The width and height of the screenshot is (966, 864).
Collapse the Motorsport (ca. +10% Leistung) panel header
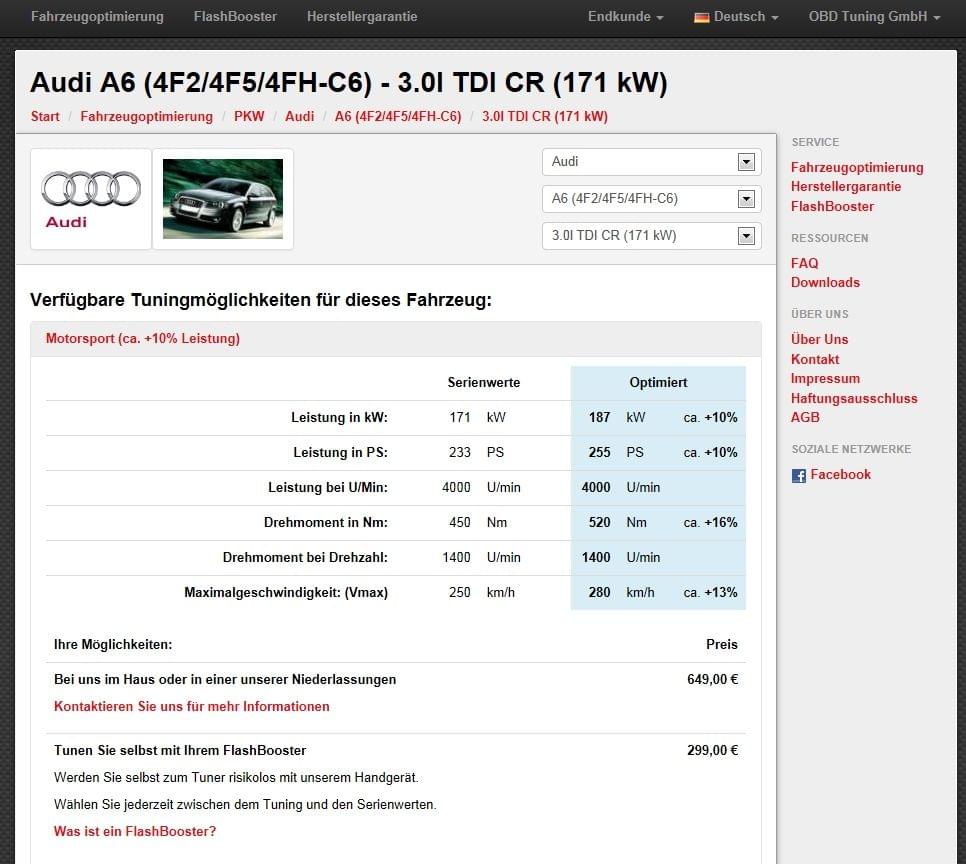click(x=143, y=339)
